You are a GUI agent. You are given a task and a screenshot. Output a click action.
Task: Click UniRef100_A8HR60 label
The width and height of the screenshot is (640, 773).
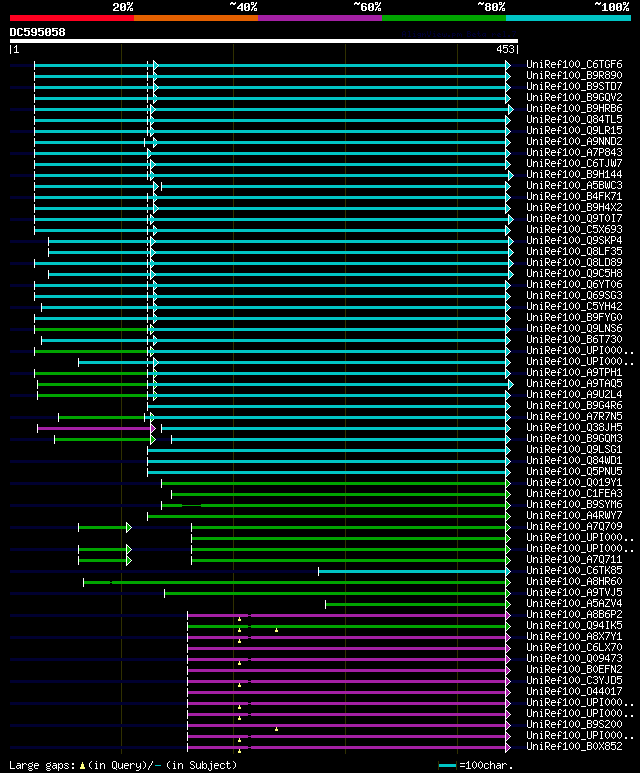coord(574,581)
